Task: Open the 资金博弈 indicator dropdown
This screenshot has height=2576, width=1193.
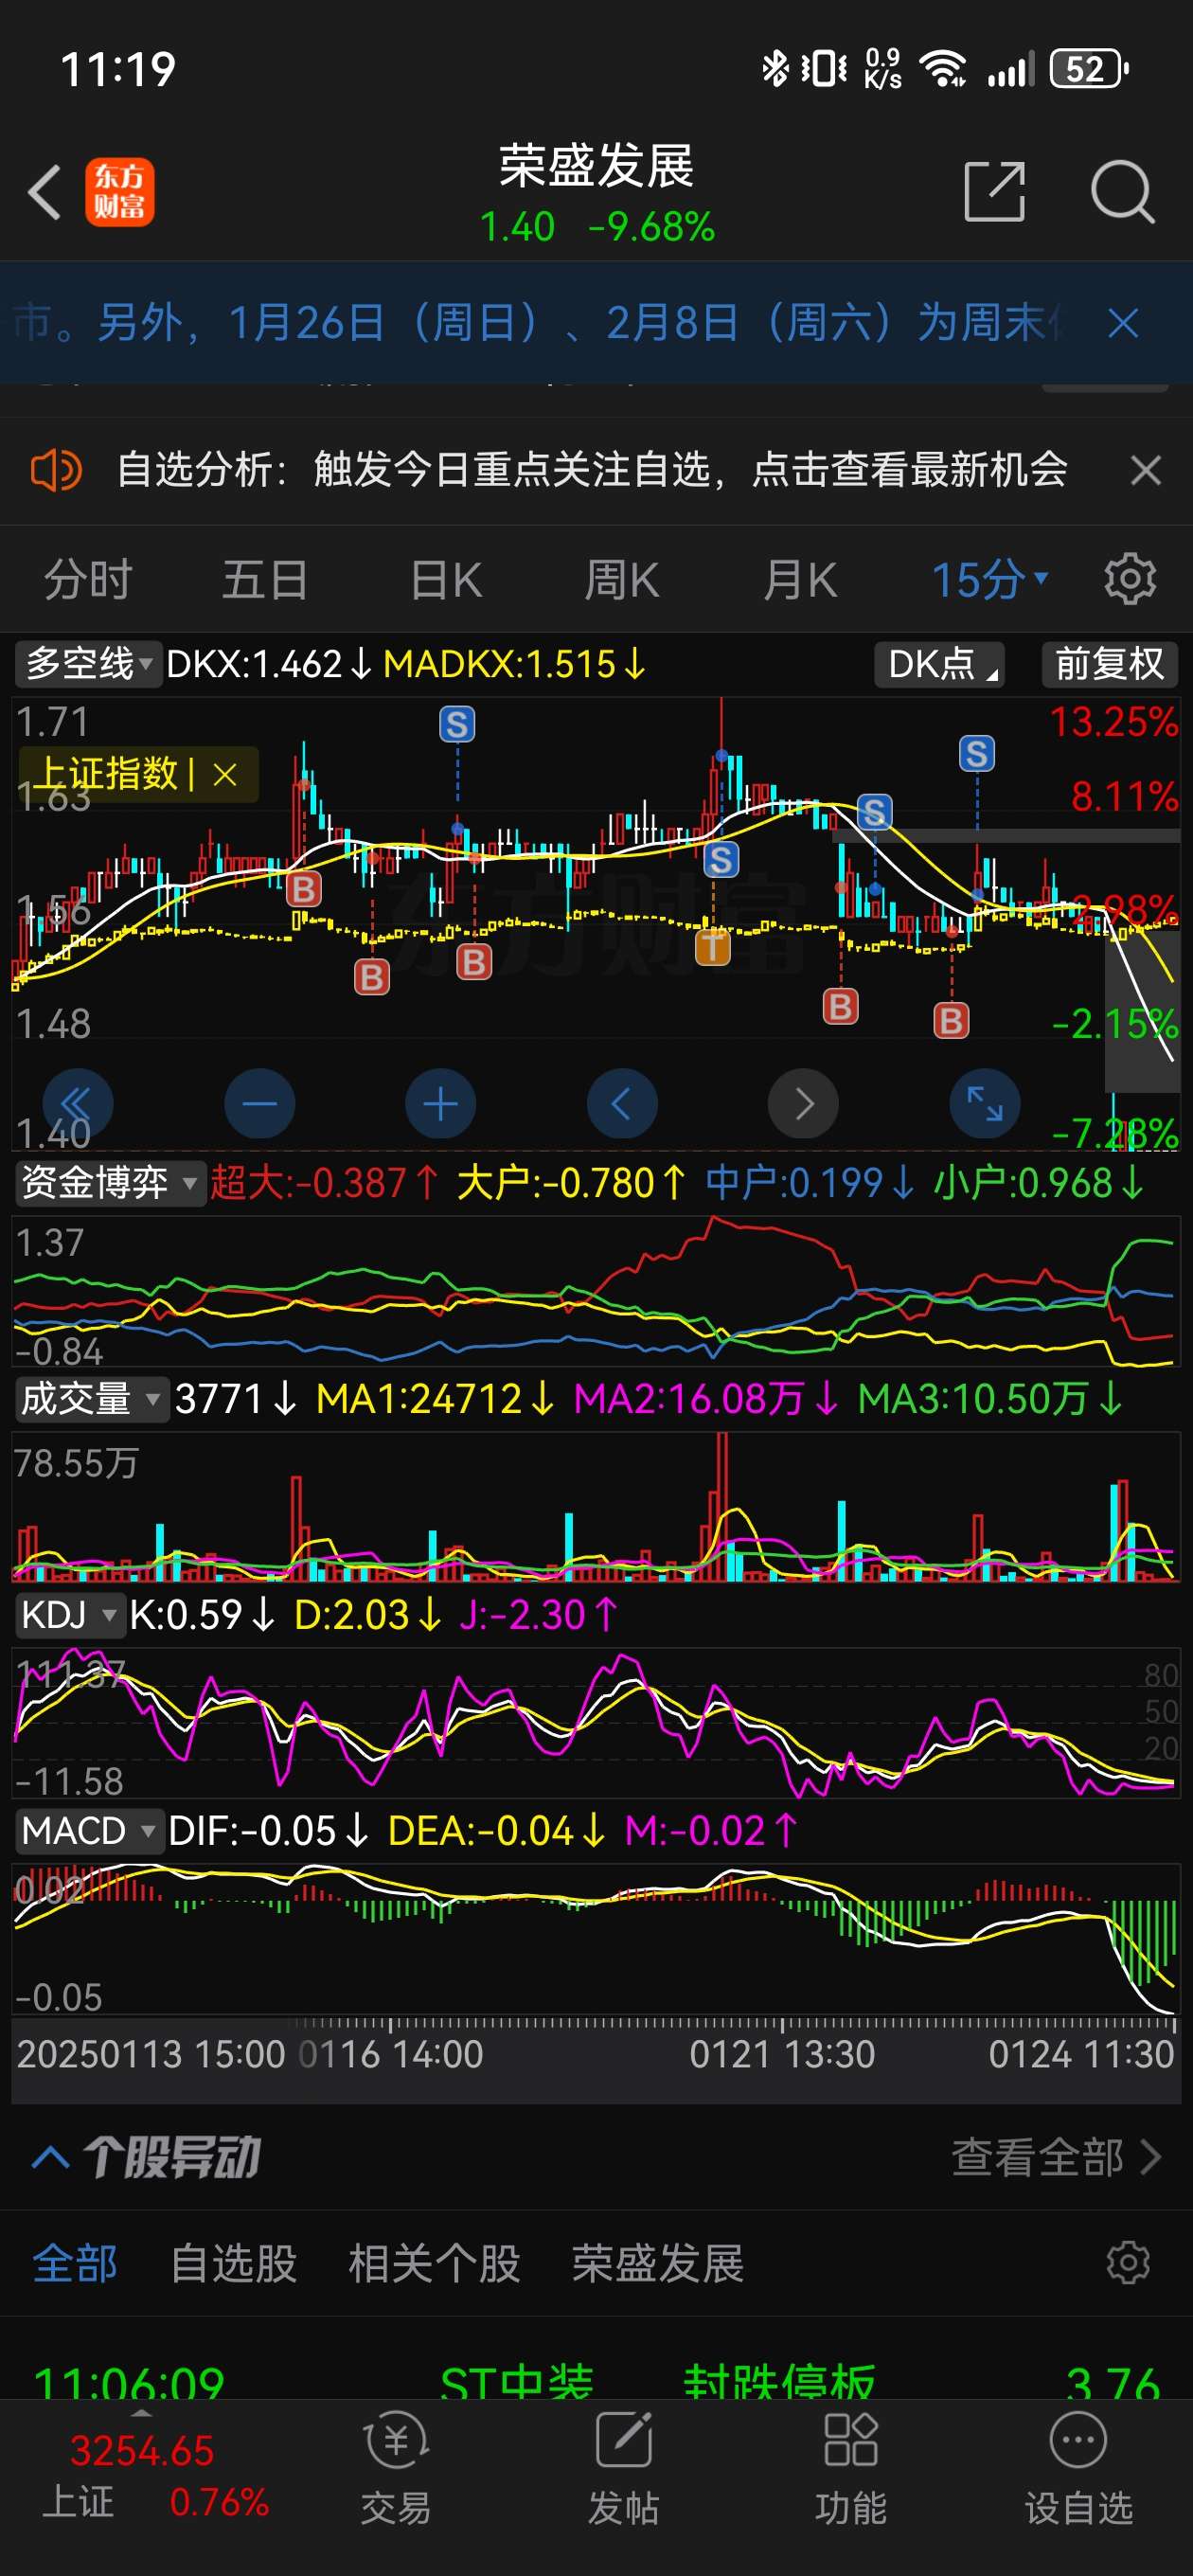Action: tap(109, 1183)
